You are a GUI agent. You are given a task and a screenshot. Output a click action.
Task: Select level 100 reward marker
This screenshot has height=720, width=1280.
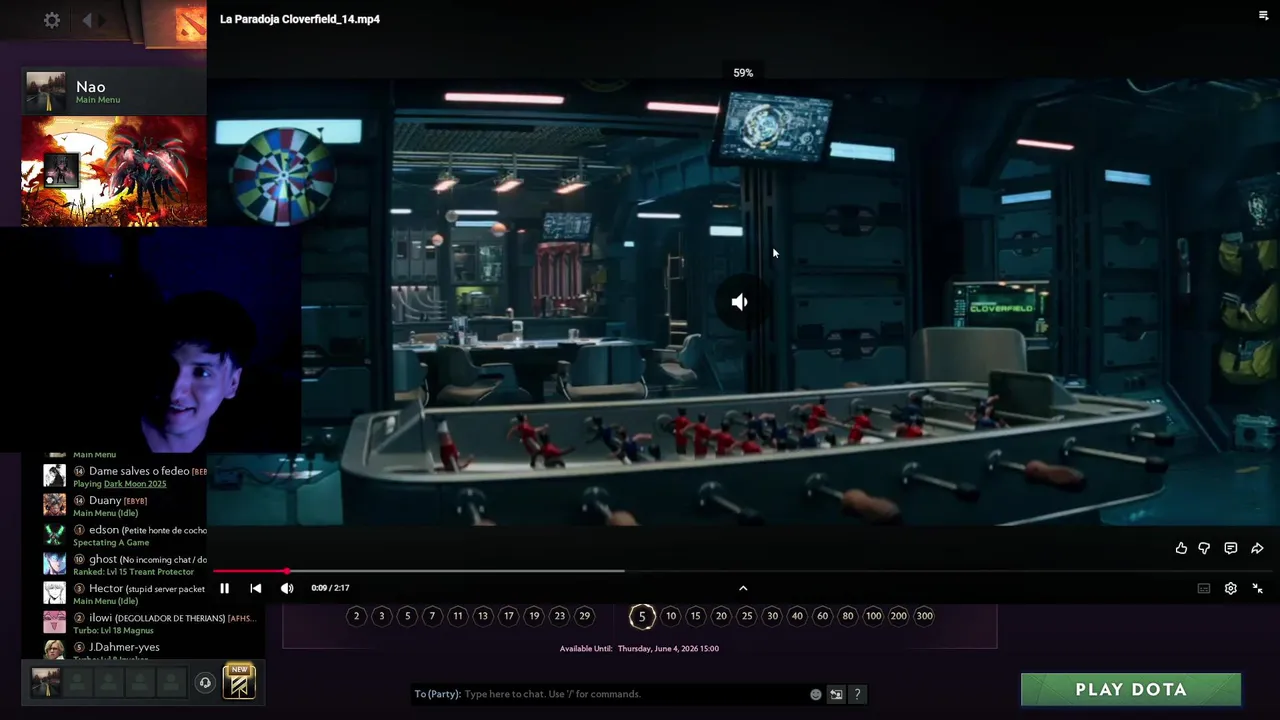point(874,616)
